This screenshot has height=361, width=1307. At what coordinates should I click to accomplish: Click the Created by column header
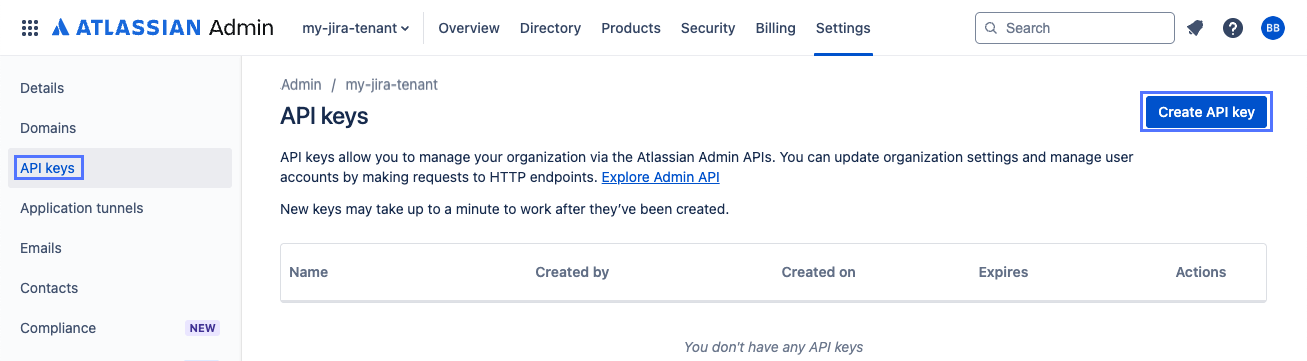[x=572, y=272]
